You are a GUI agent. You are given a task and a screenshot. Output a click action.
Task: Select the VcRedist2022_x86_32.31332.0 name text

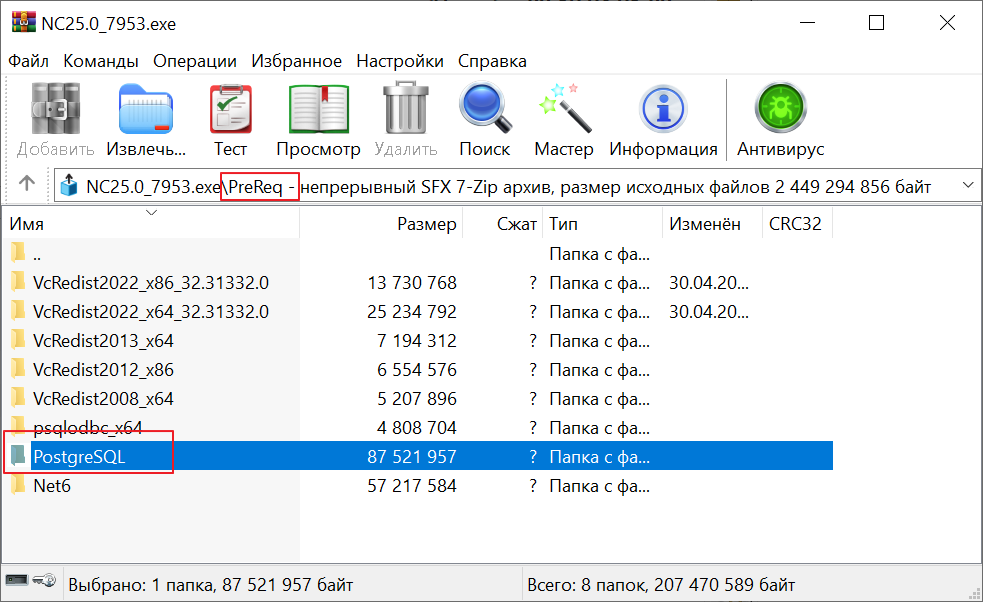tap(151, 283)
